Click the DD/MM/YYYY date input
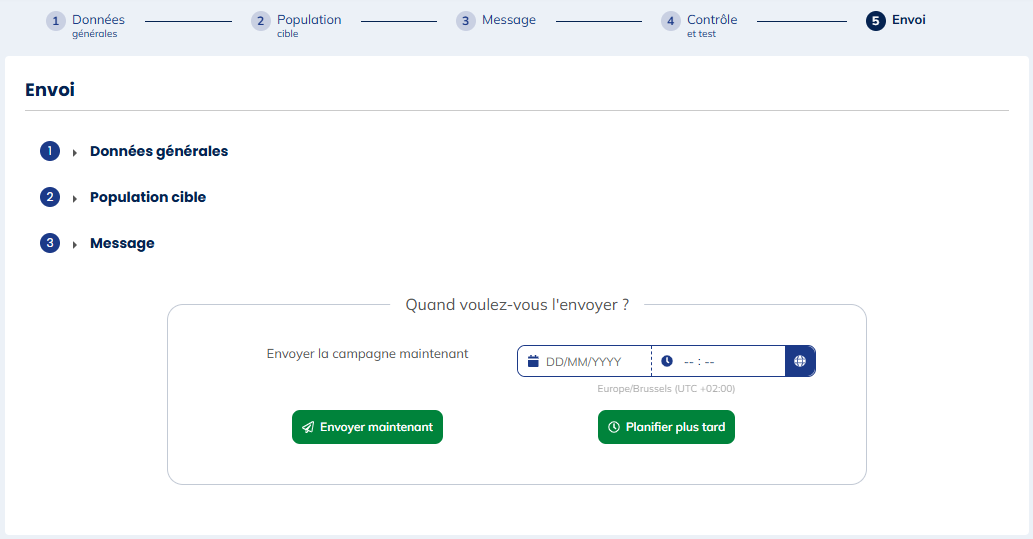The height and width of the screenshot is (539, 1033). click(590, 362)
